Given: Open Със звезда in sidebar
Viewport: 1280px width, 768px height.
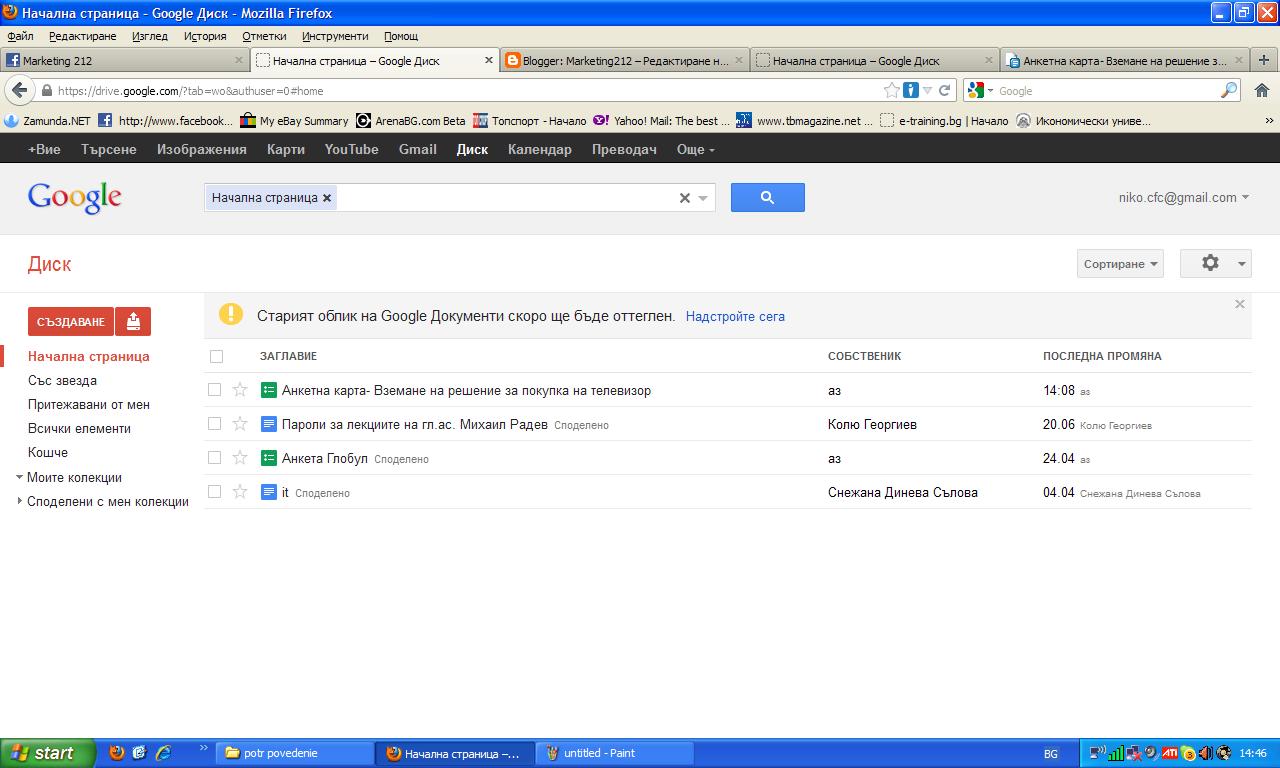Looking at the screenshot, I should (62, 380).
